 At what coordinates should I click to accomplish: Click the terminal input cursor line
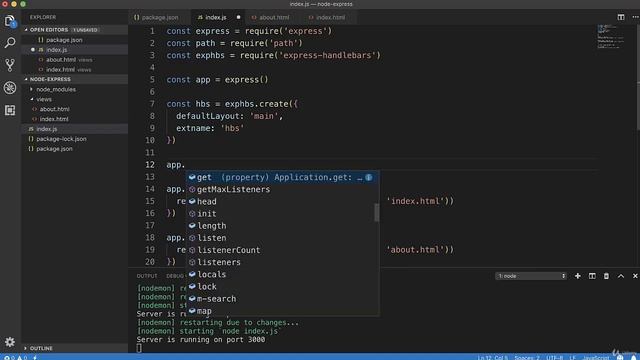pyautogui.click(x=139, y=348)
